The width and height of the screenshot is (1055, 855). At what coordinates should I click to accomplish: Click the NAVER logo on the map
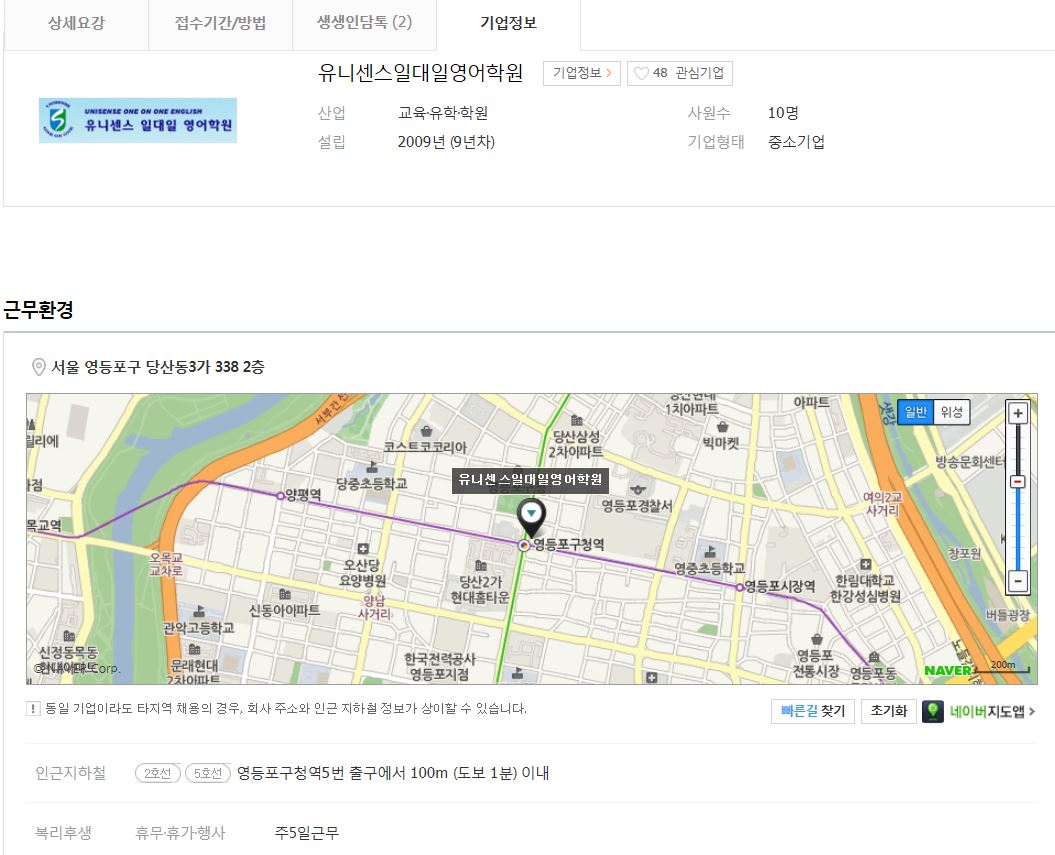pos(948,670)
